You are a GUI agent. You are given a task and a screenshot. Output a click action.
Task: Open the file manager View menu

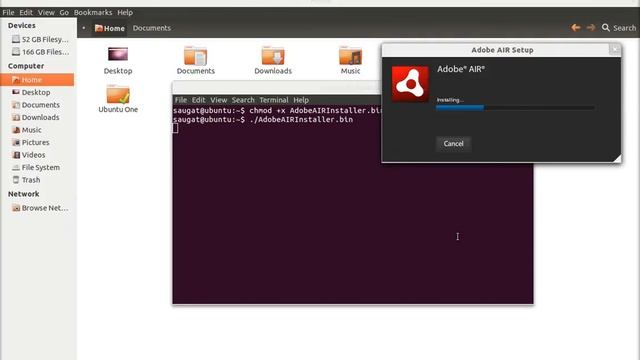click(x=46, y=12)
